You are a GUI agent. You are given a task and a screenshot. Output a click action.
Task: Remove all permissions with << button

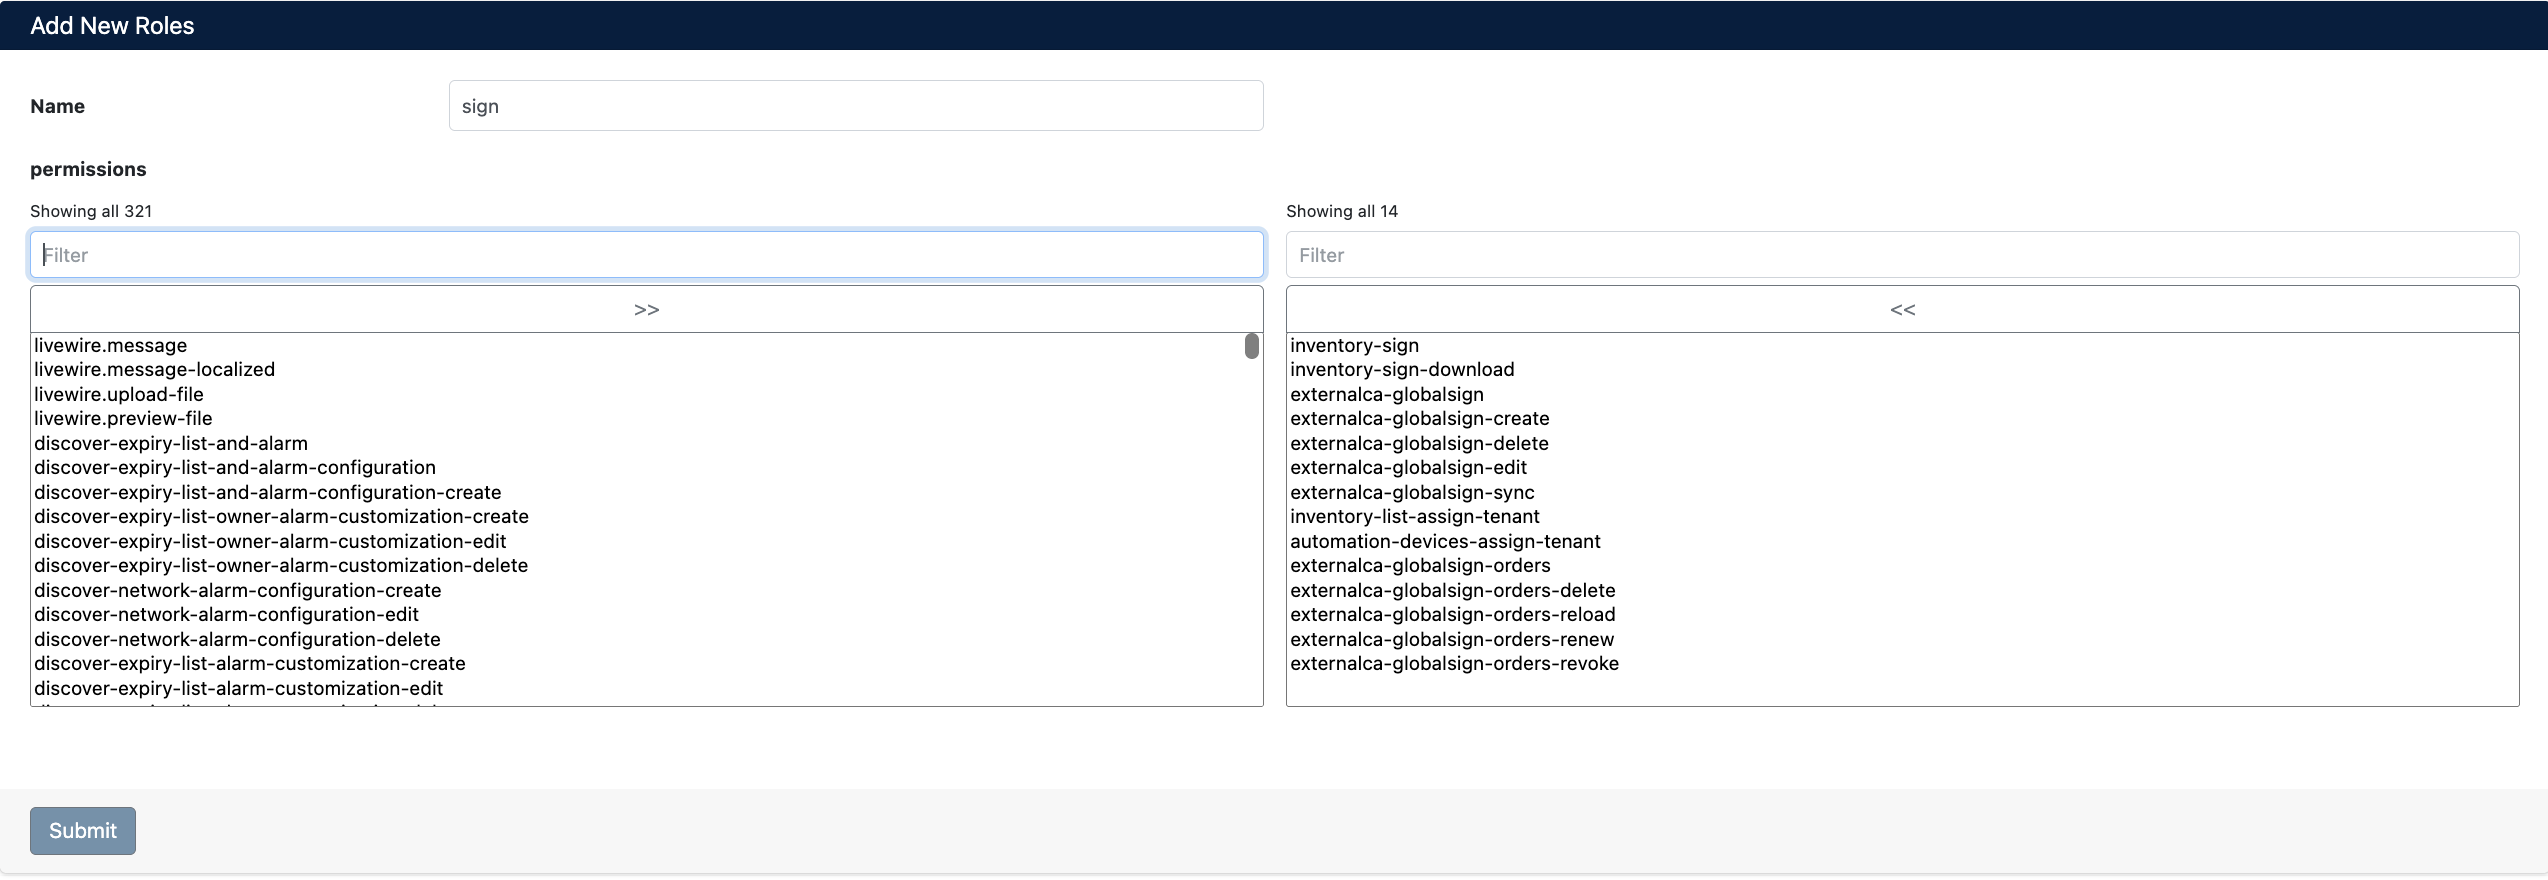click(x=1901, y=310)
